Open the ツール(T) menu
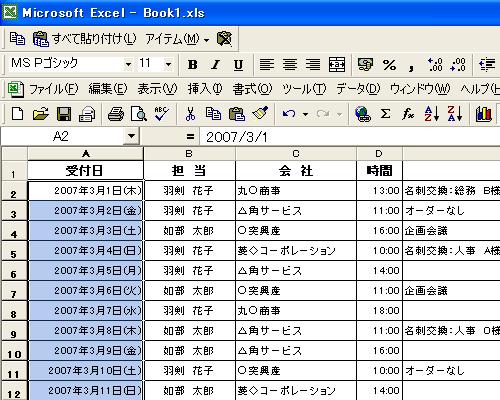 304,89
